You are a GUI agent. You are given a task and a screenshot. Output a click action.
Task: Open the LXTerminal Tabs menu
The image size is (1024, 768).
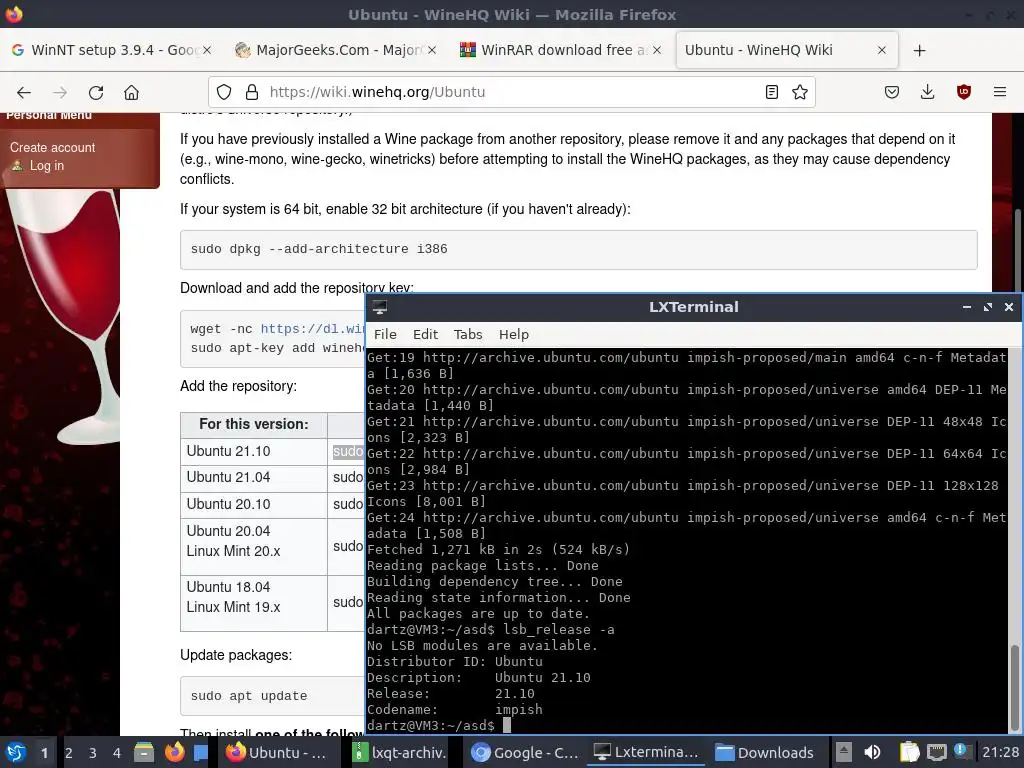[x=468, y=334]
